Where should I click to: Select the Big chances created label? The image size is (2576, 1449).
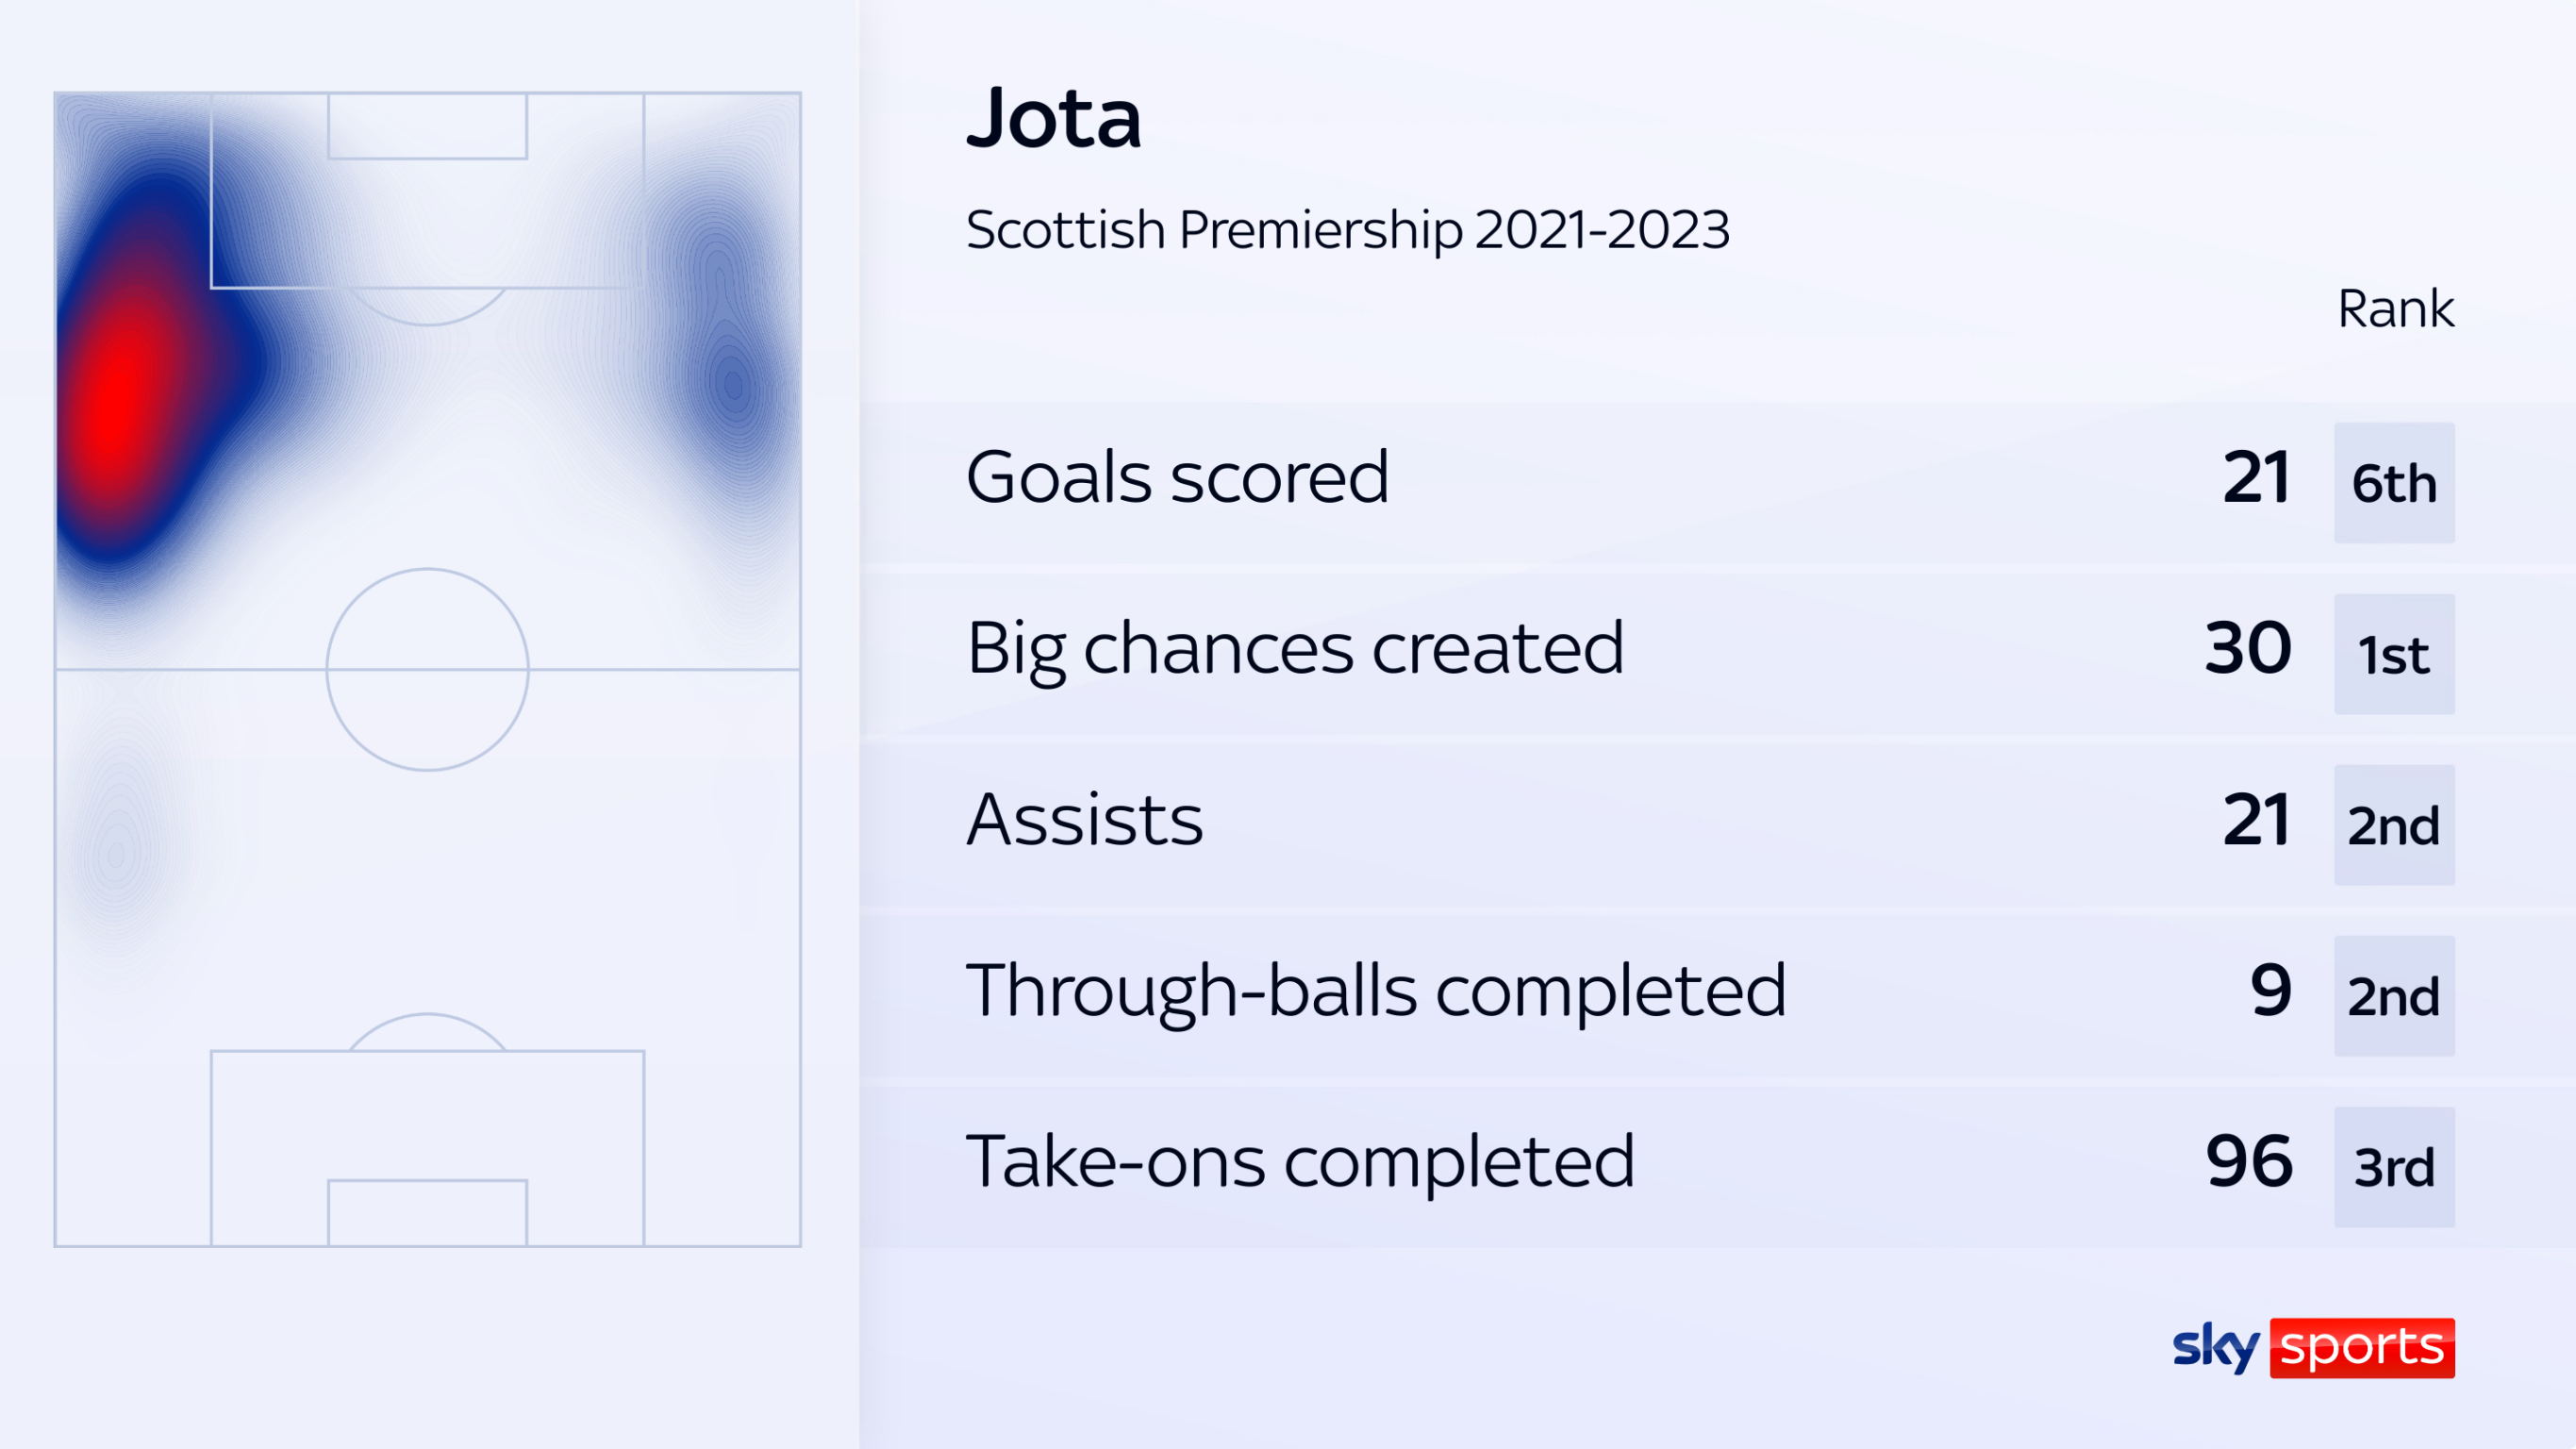[x=1295, y=650]
